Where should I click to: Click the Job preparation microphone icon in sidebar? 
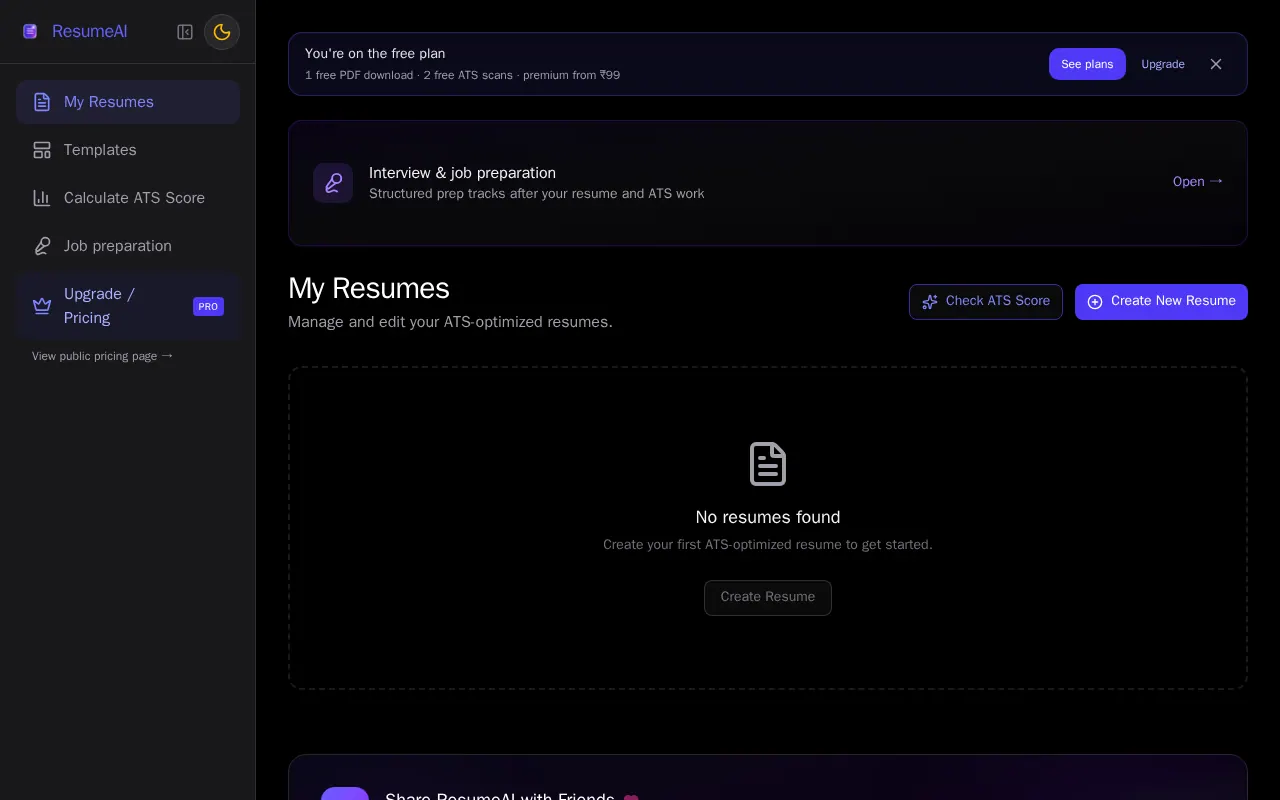point(42,246)
